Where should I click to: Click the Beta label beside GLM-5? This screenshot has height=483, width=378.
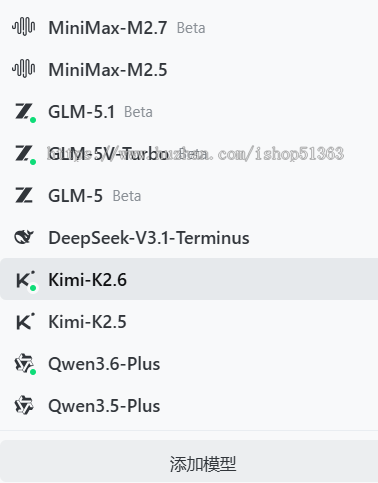click(127, 196)
